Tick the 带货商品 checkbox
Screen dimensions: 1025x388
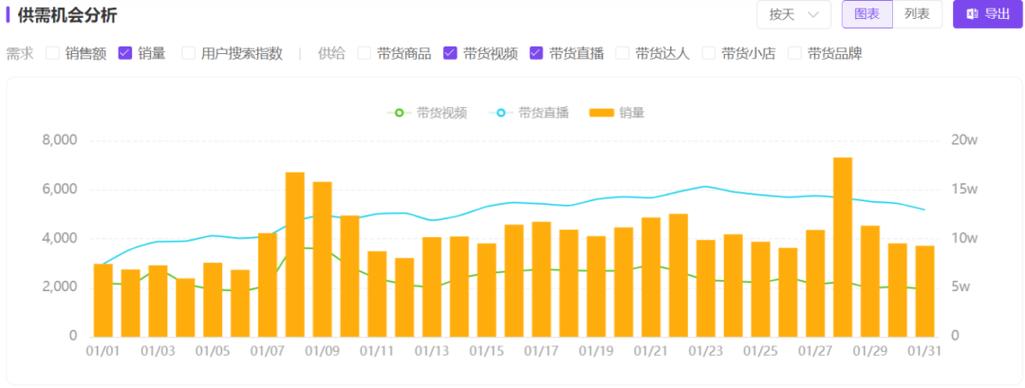(364, 54)
